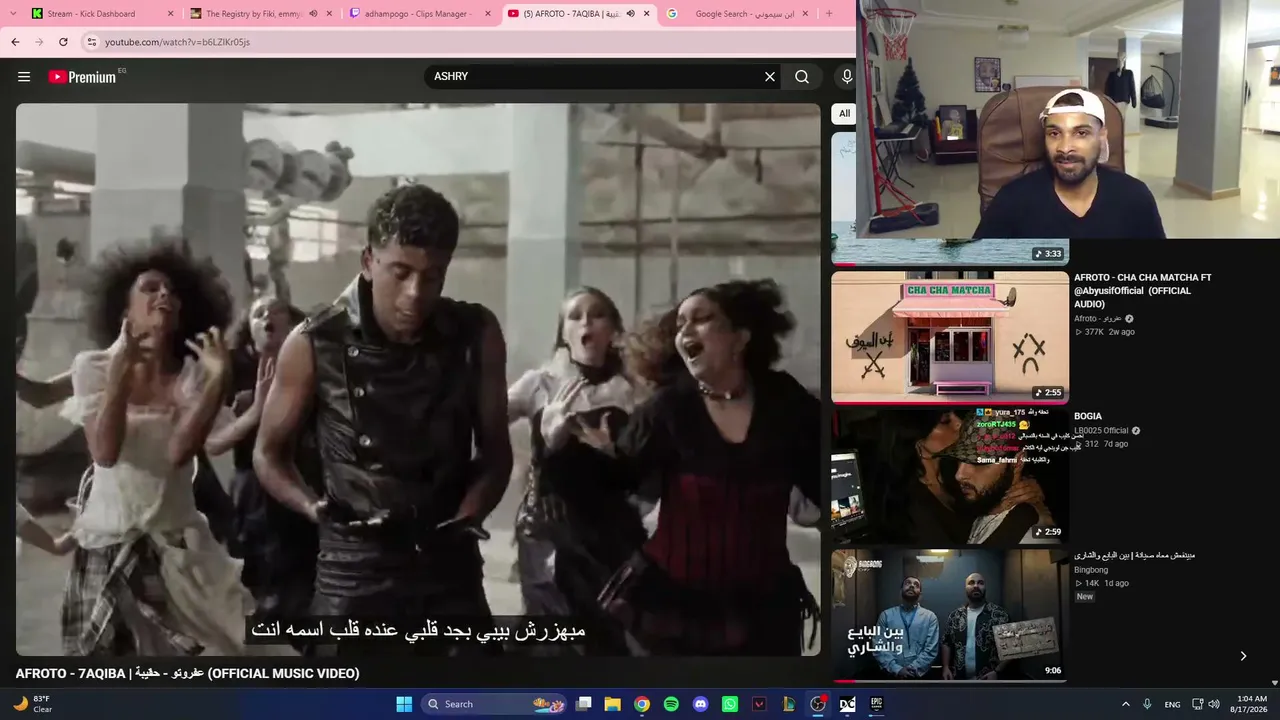Open the YouTube guide hamburger menu
This screenshot has height=720, width=1280.
click(24, 77)
